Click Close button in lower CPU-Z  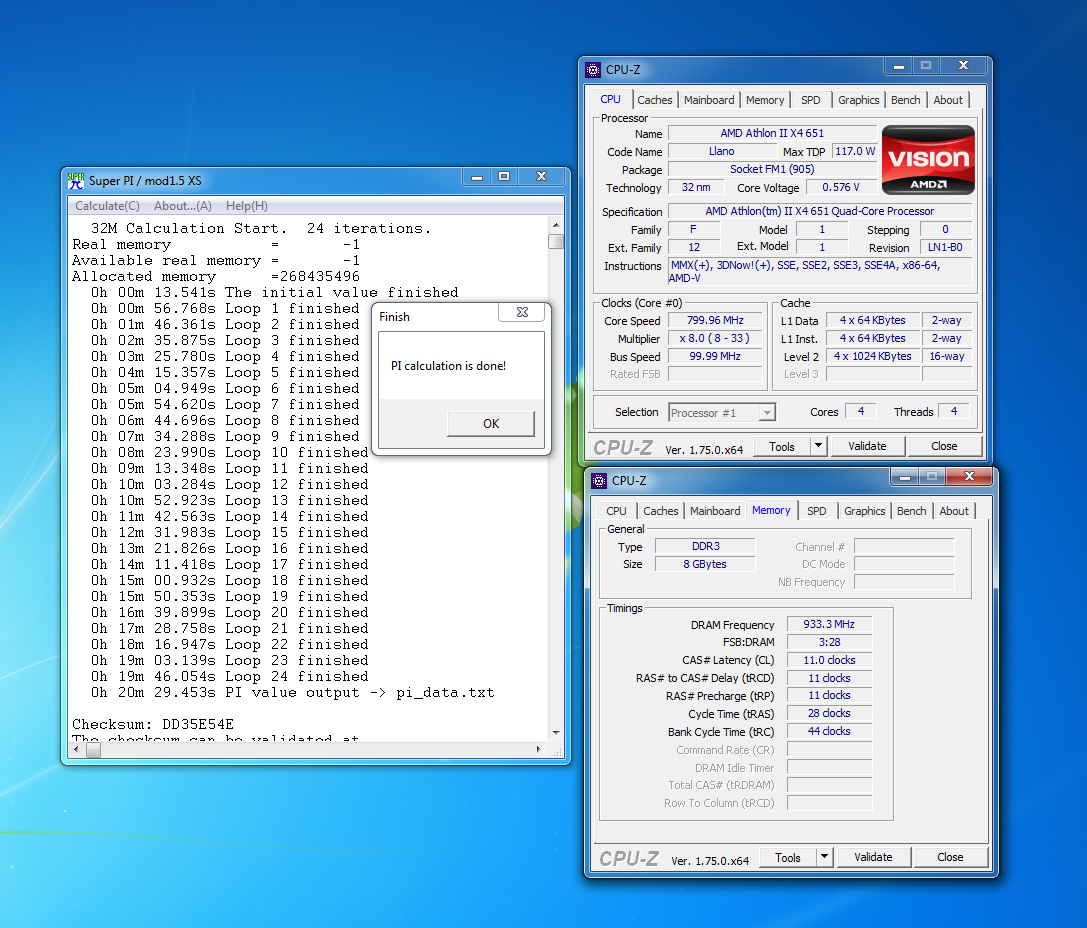tap(950, 857)
